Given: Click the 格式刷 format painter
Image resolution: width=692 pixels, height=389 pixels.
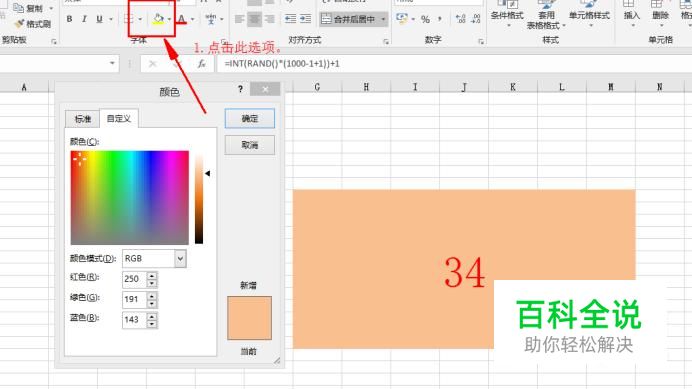Looking at the screenshot, I should [33, 24].
